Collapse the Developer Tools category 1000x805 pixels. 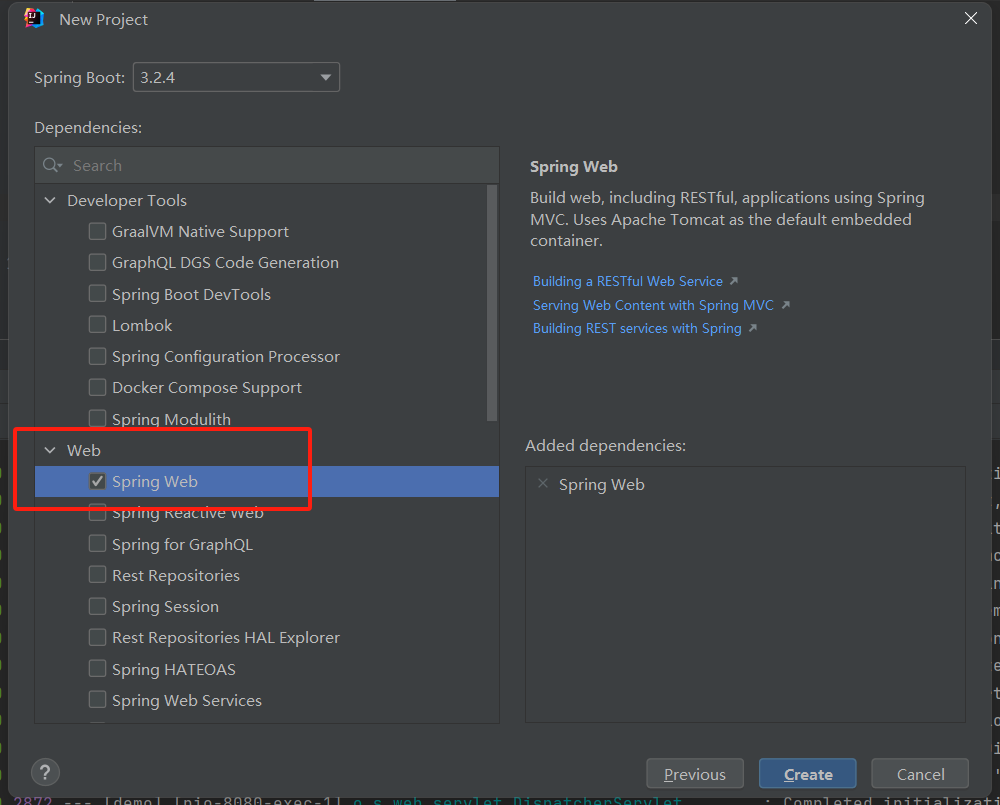[x=50, y=200]
